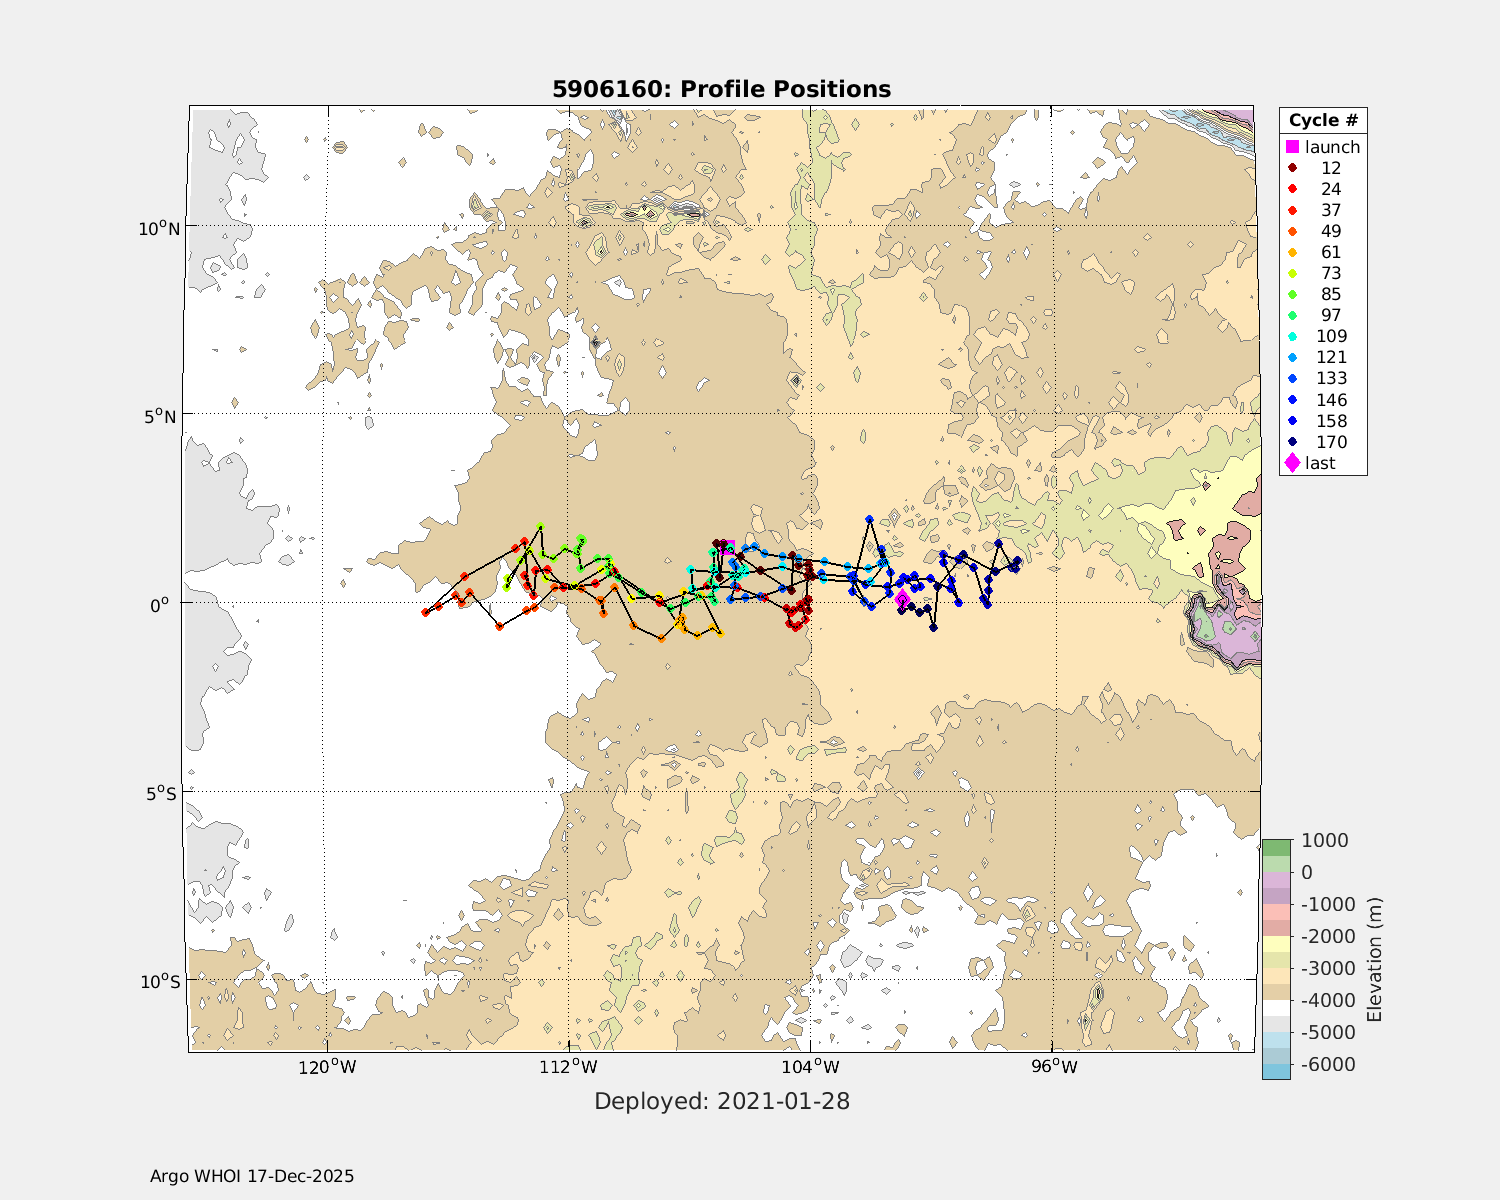Select the cycle 61 orange legend marker
Image resolution: width=1500 pixels, height=1200 pixels.
pyautogui.click(x=1292, y=252)
